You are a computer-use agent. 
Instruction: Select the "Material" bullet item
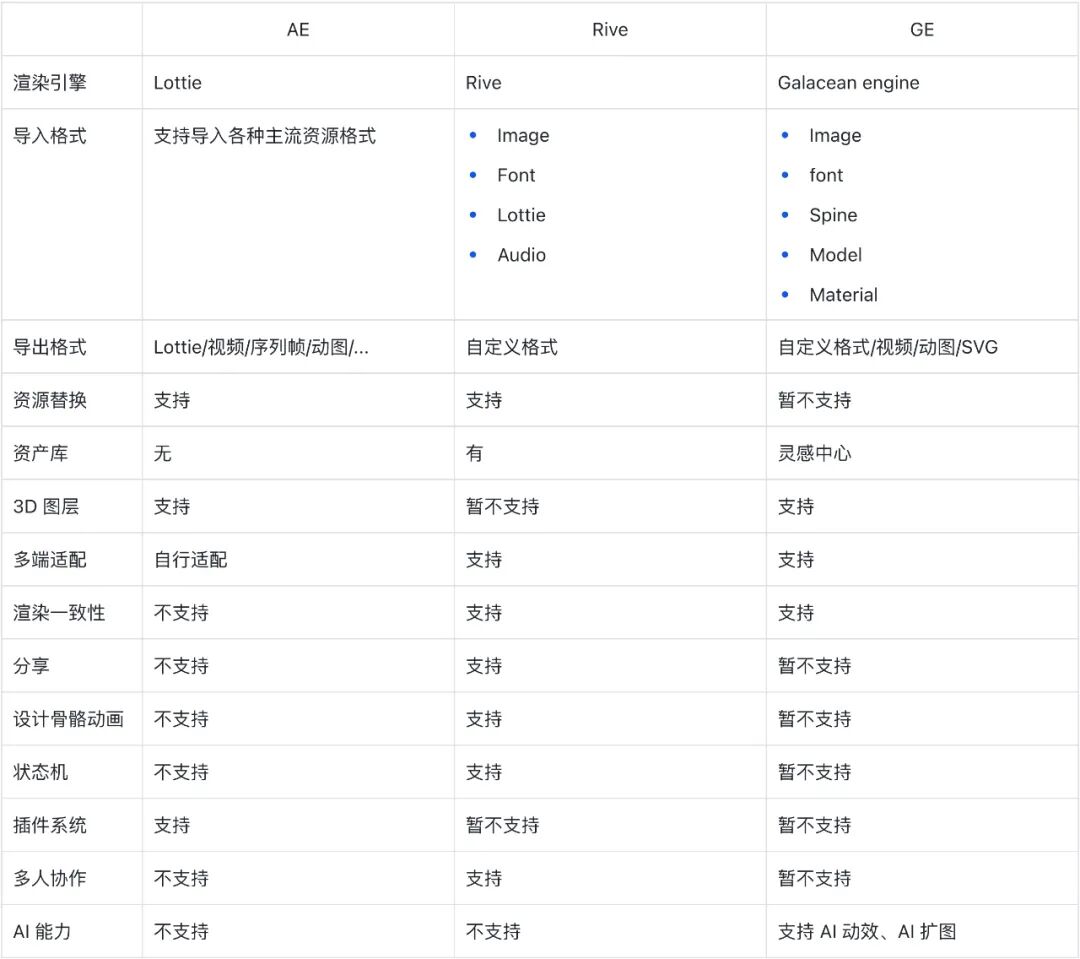(x=843, y=295)
